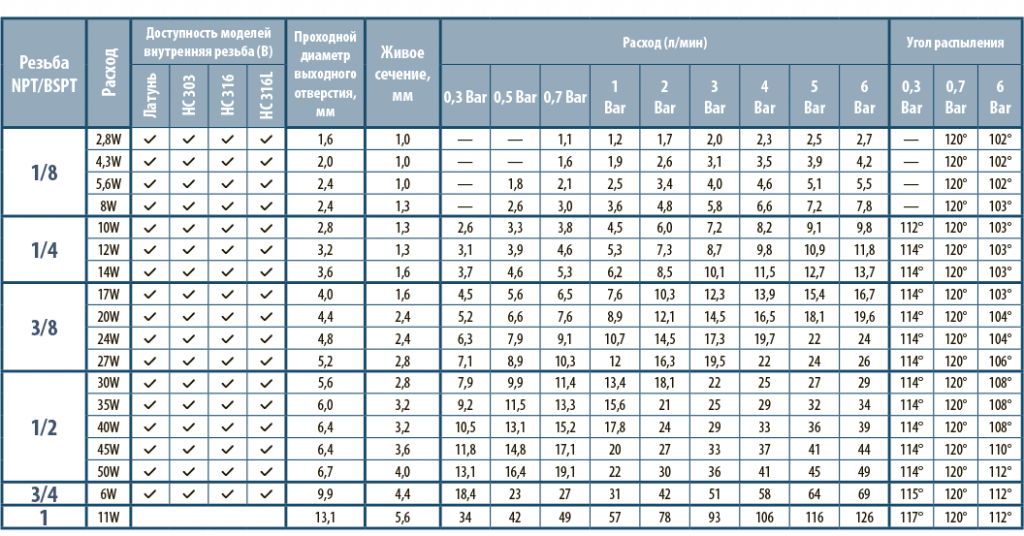Click the '112°' angle in the 10W row
The width and height of the screenshot is (1024, 536).
tap(911, 228)
